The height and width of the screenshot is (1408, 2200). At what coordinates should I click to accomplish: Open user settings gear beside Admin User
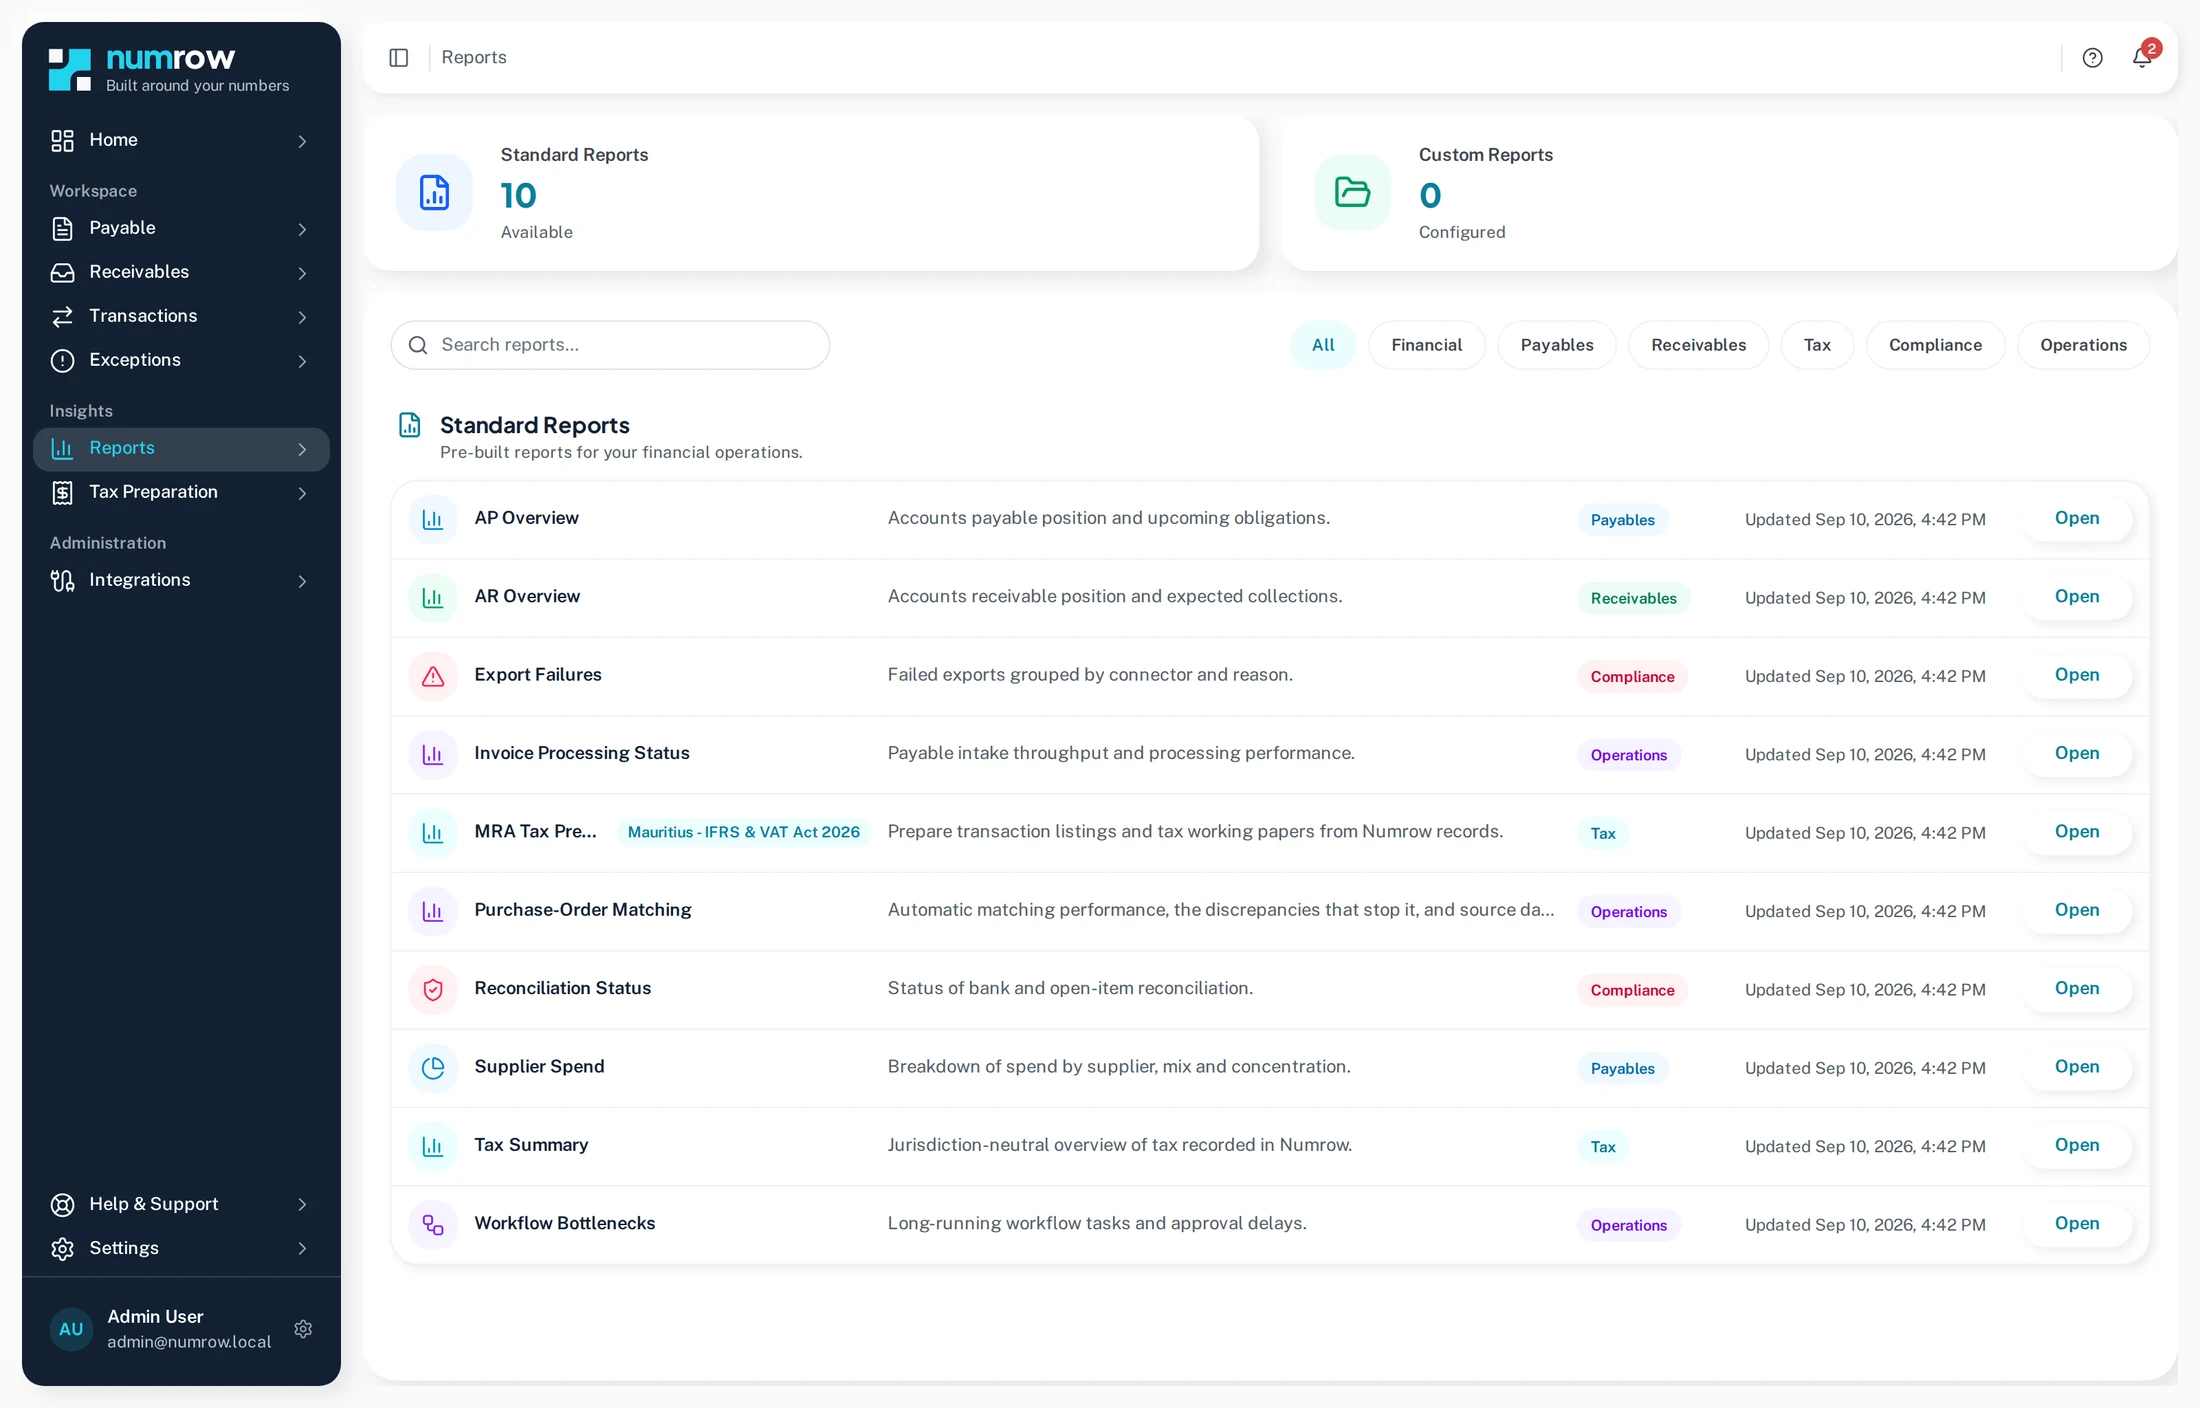(303, 1329)
